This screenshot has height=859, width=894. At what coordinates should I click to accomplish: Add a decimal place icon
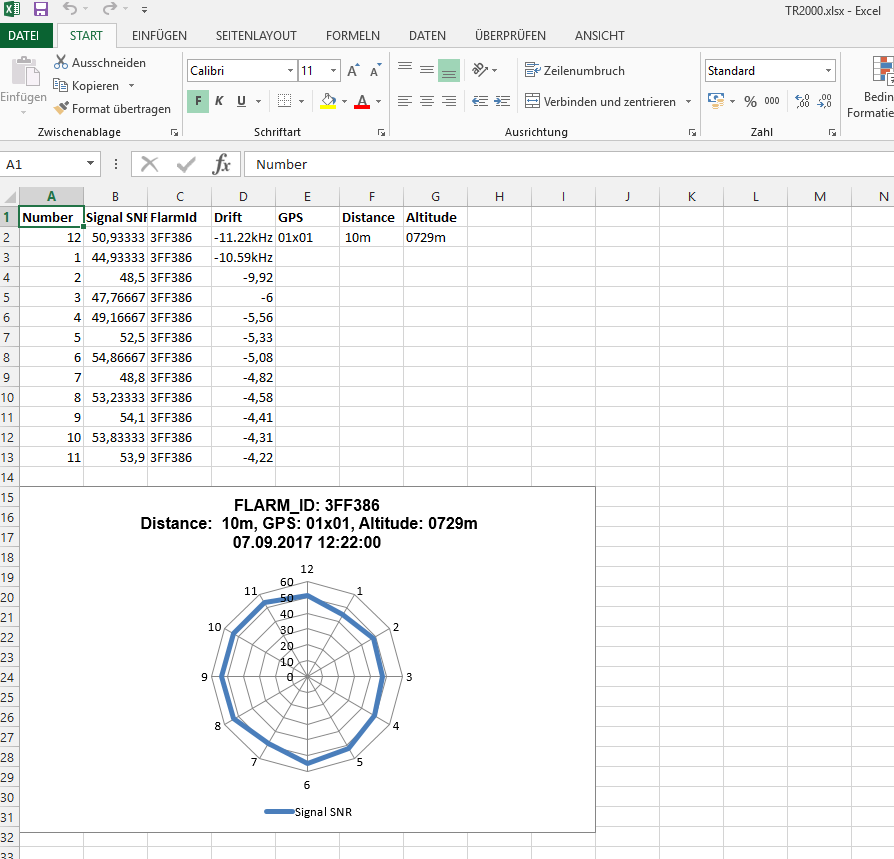coord(802,101)
